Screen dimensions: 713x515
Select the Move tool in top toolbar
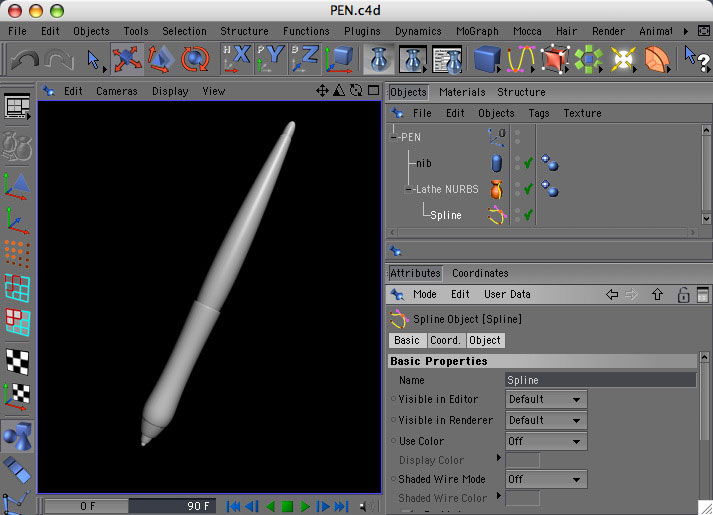point(127,60)
